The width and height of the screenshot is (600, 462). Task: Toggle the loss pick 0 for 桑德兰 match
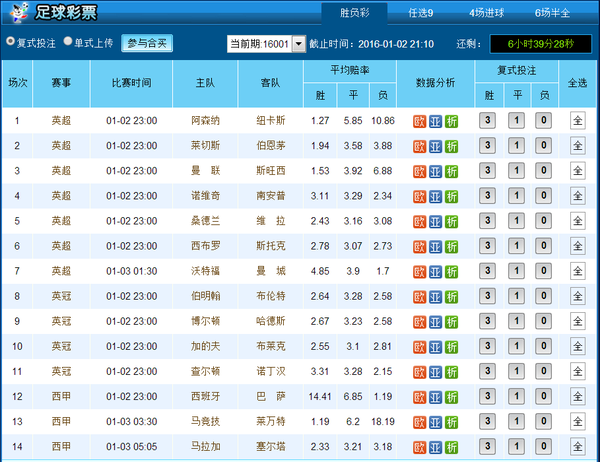(542, 221)
